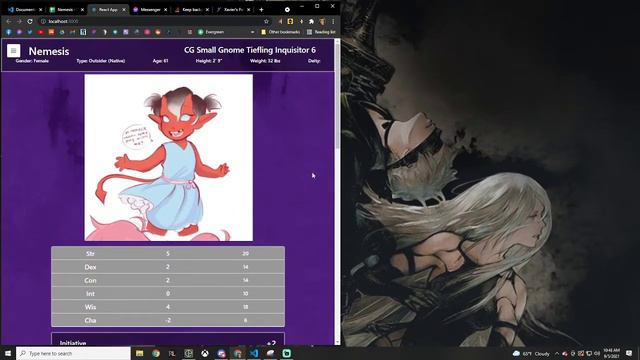Open the hamburger menu beside Nemesis
This screenshot has width=640, height=360.
coord(13,51)
